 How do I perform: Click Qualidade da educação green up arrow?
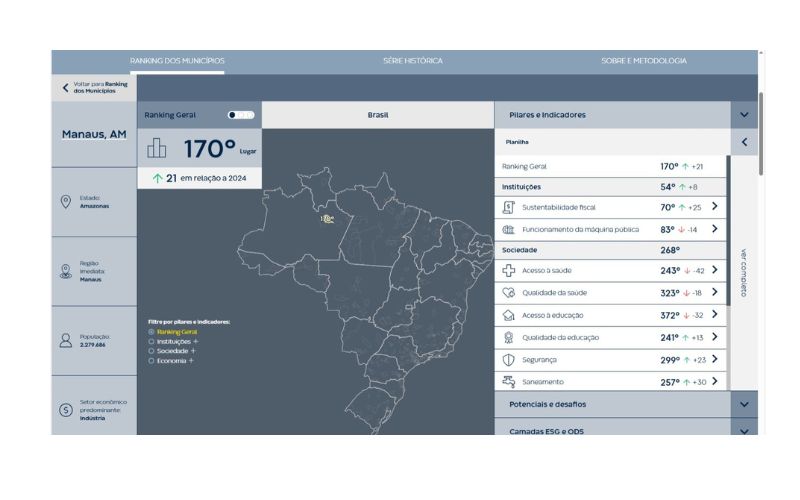(x=686, y=338)
